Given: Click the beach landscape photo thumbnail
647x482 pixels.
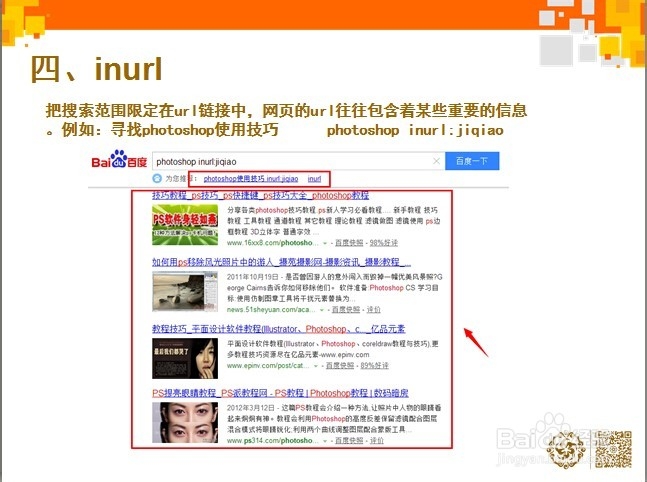Looking at the screenshot, I should (185, 291).
